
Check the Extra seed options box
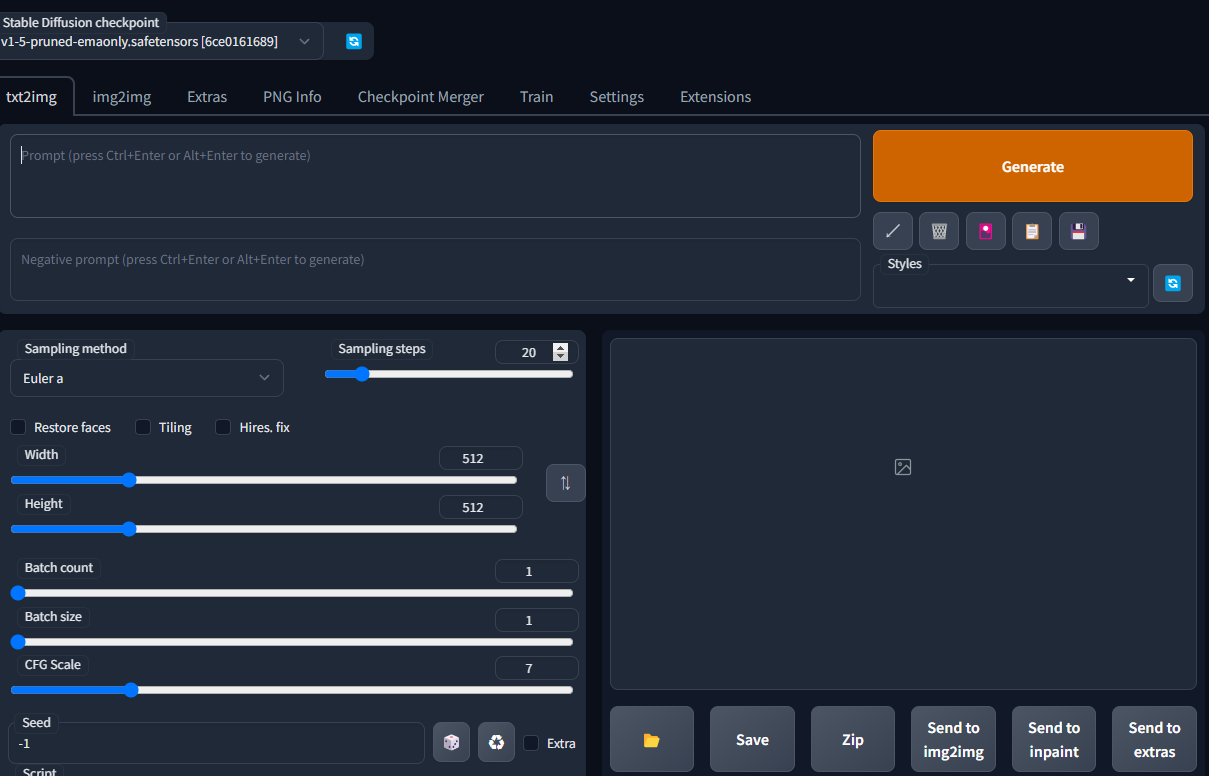[531, 743]
